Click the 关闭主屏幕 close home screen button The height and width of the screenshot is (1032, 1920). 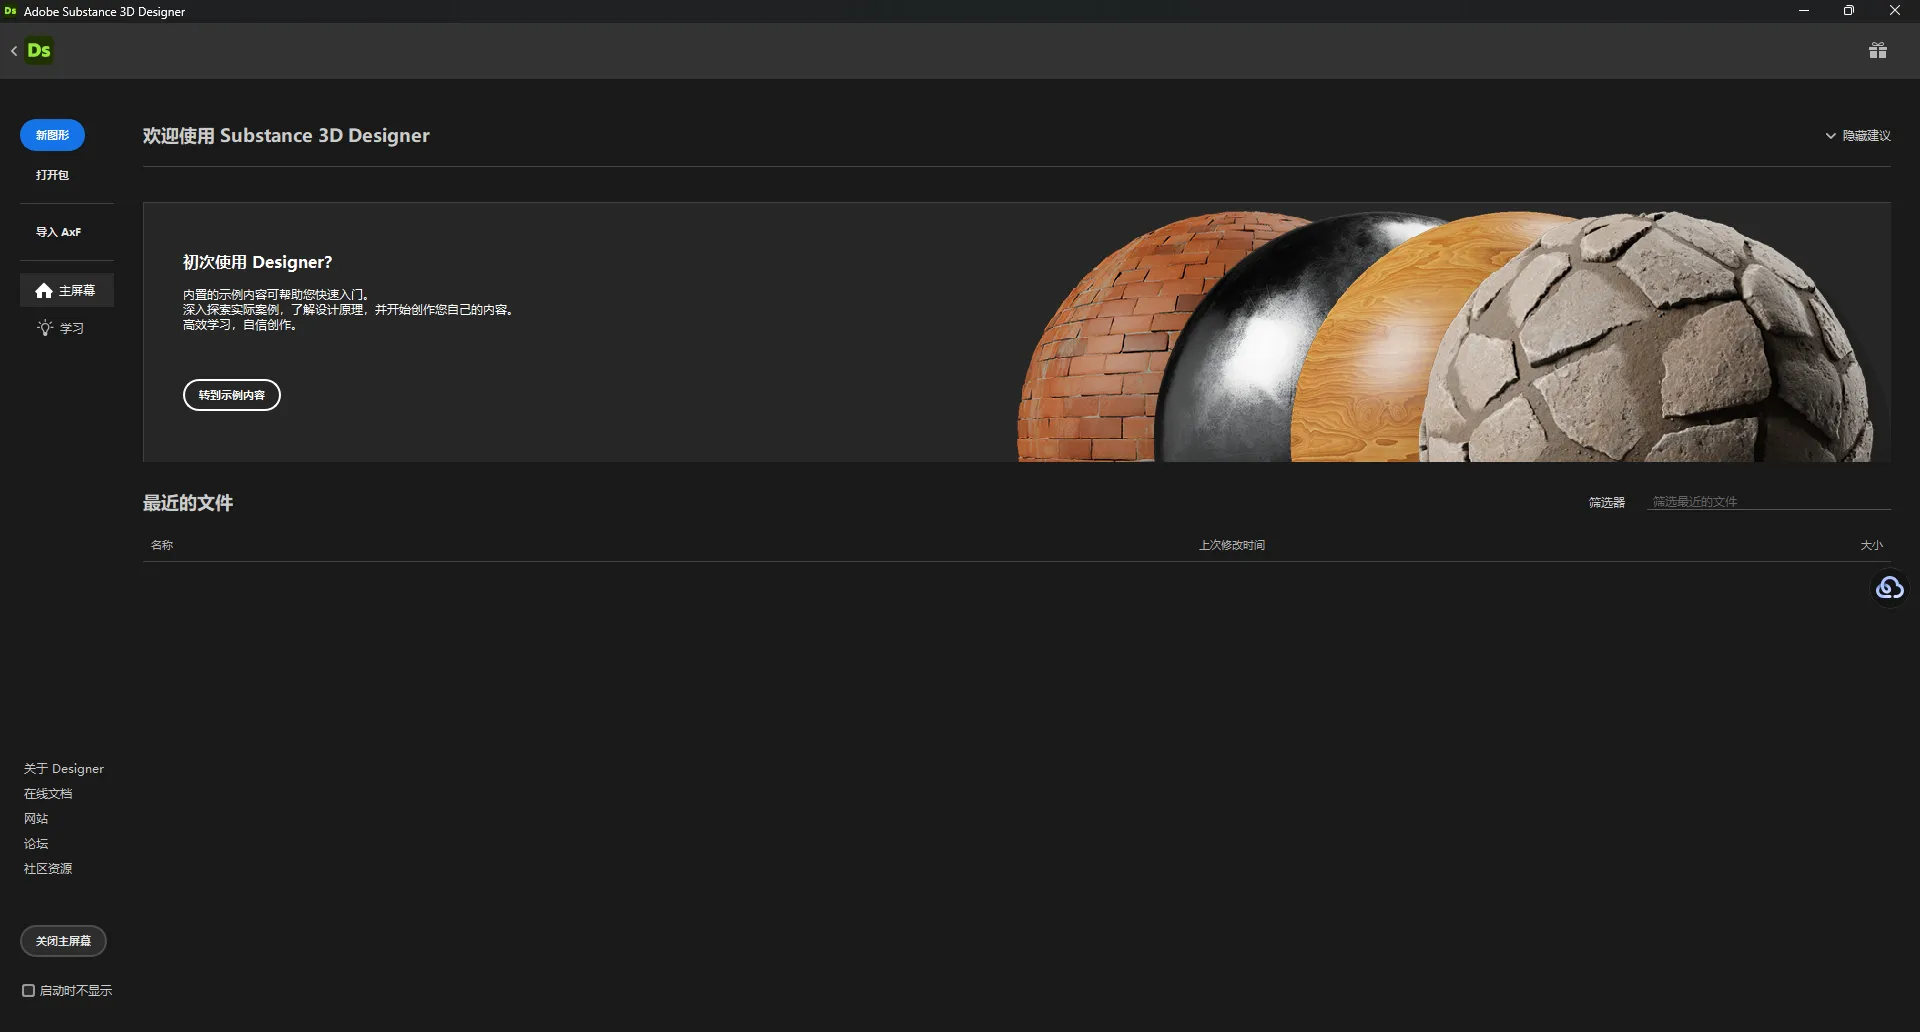point(63,941)
